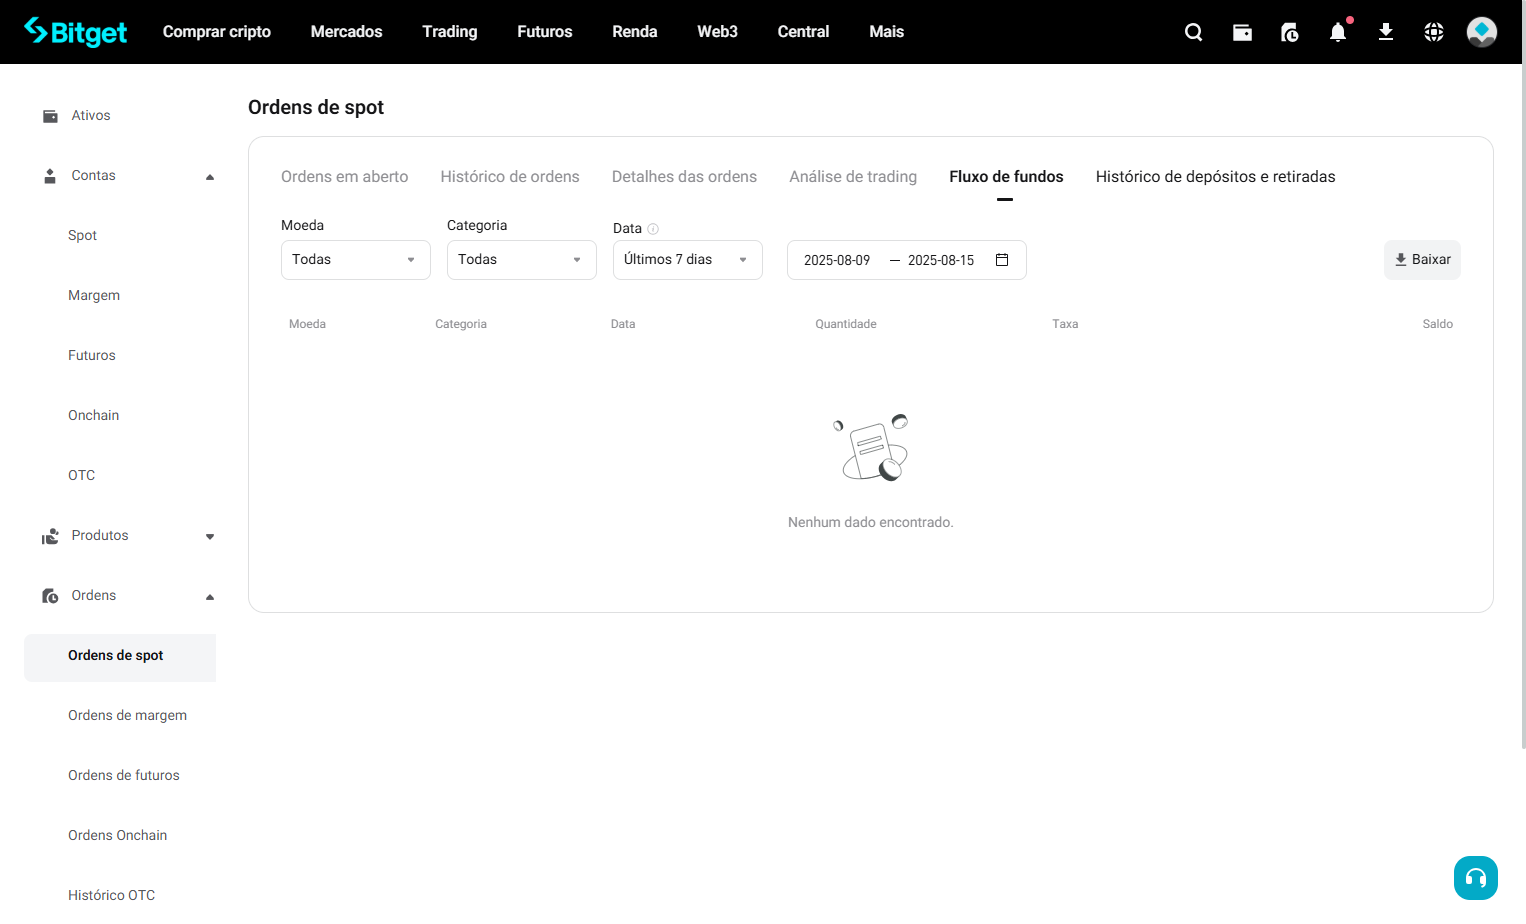Click the Ativos wallet sidebar icon
Screen dimensions: 1526x924
50,116
